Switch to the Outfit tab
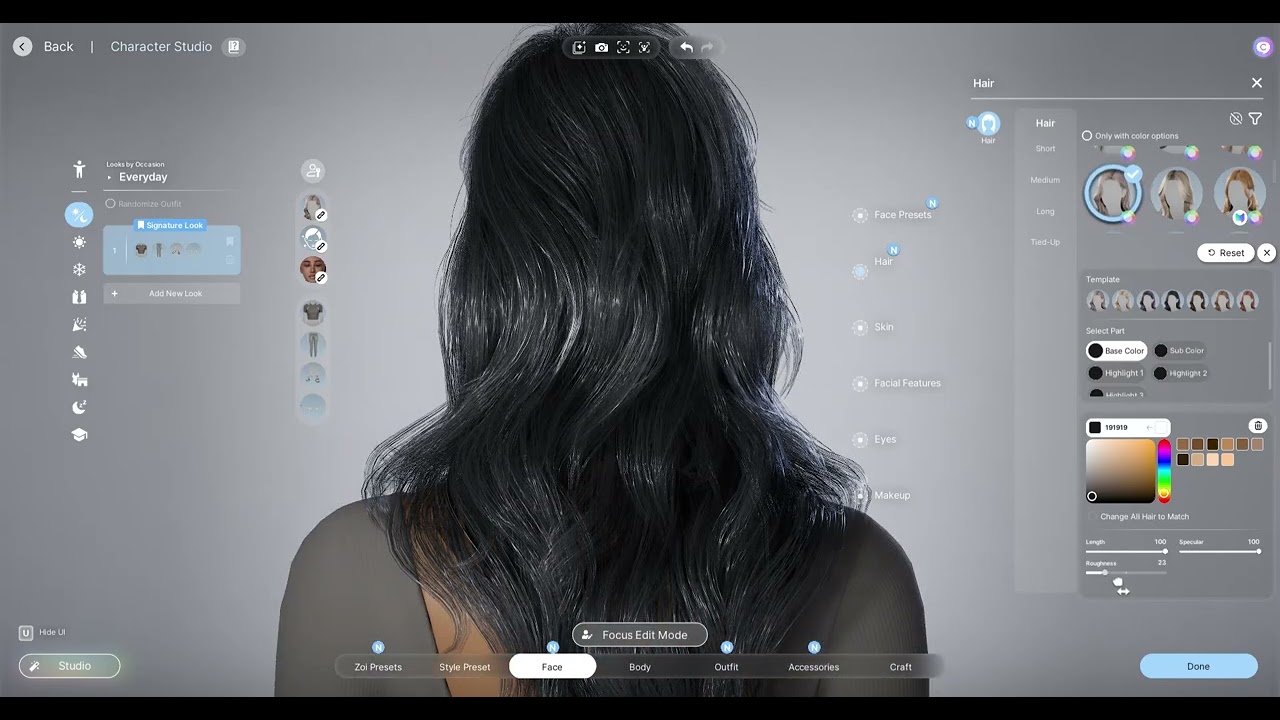Screen dimensions: 1280x720 tap(727, 667)
